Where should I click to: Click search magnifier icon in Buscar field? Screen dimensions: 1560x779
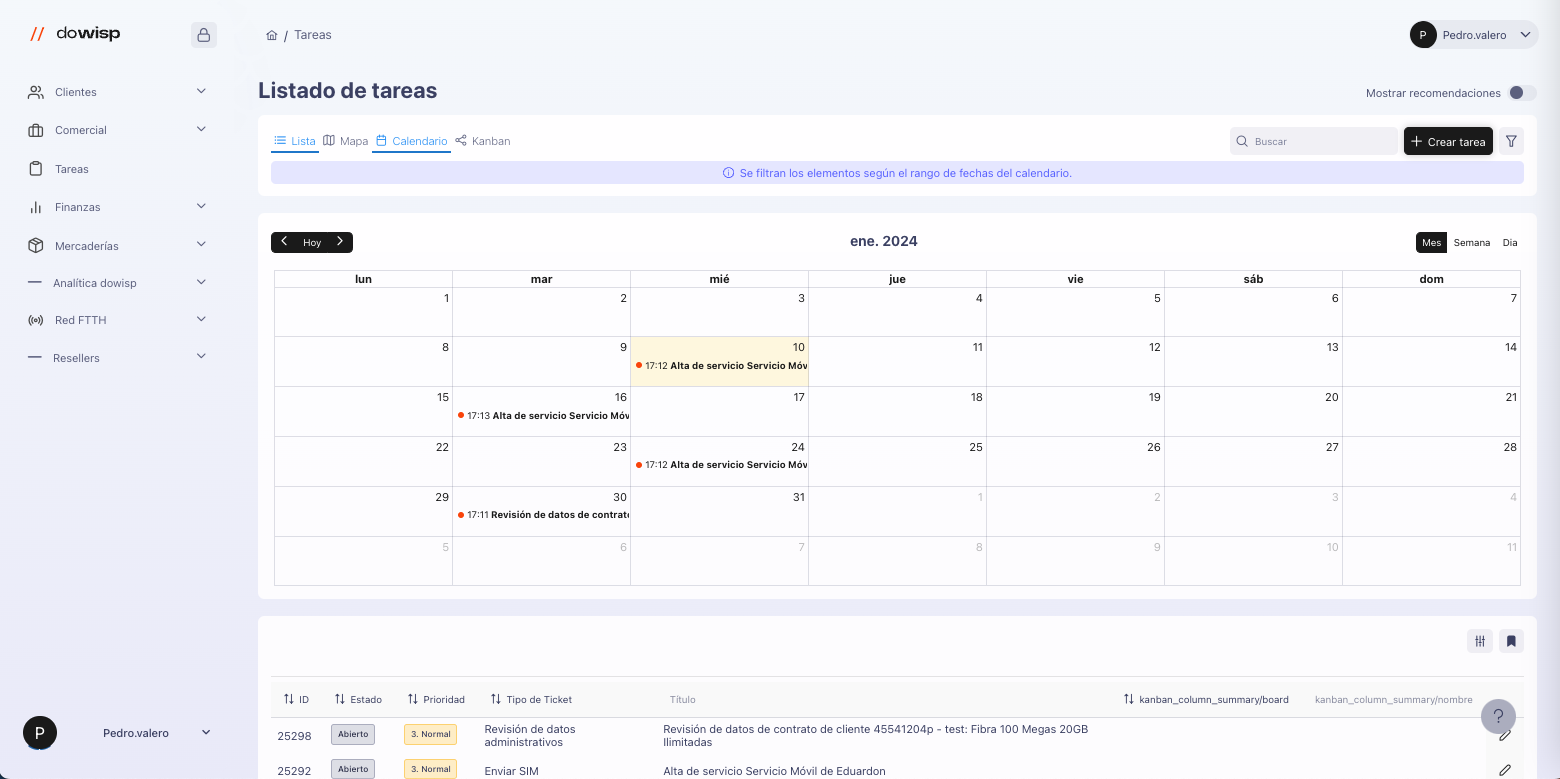1242,141
